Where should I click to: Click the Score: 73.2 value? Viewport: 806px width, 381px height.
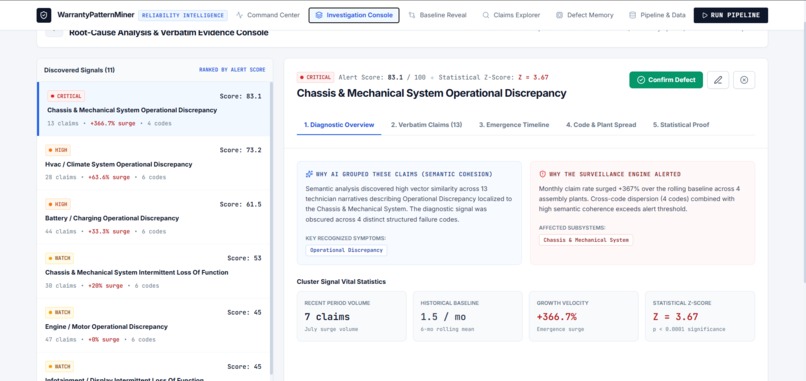pos(241,150)
